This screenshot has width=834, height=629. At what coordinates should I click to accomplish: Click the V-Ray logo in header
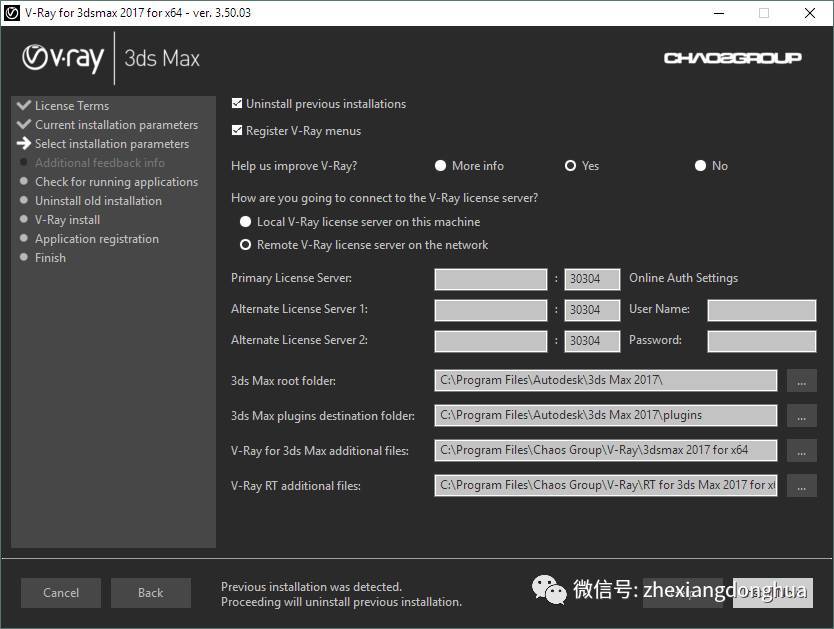(63, 58)
